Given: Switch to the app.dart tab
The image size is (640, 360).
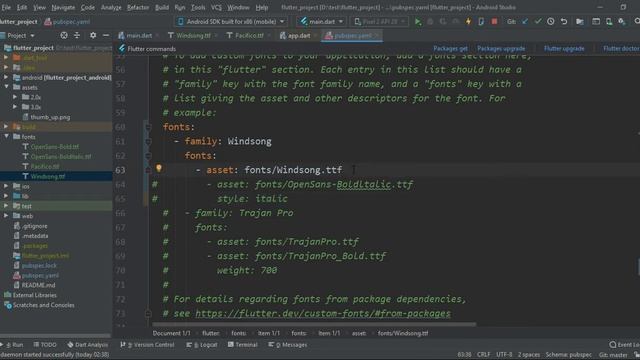Looking at the screenshot, I should pyautogui.click(x=299, y=36).
